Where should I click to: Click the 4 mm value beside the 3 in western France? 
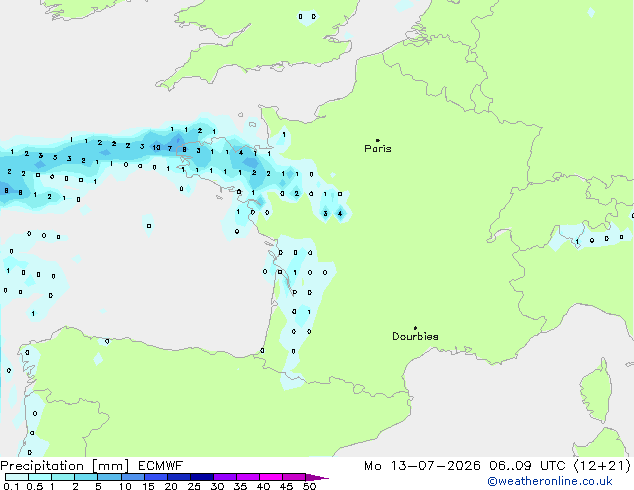(340, 213)
